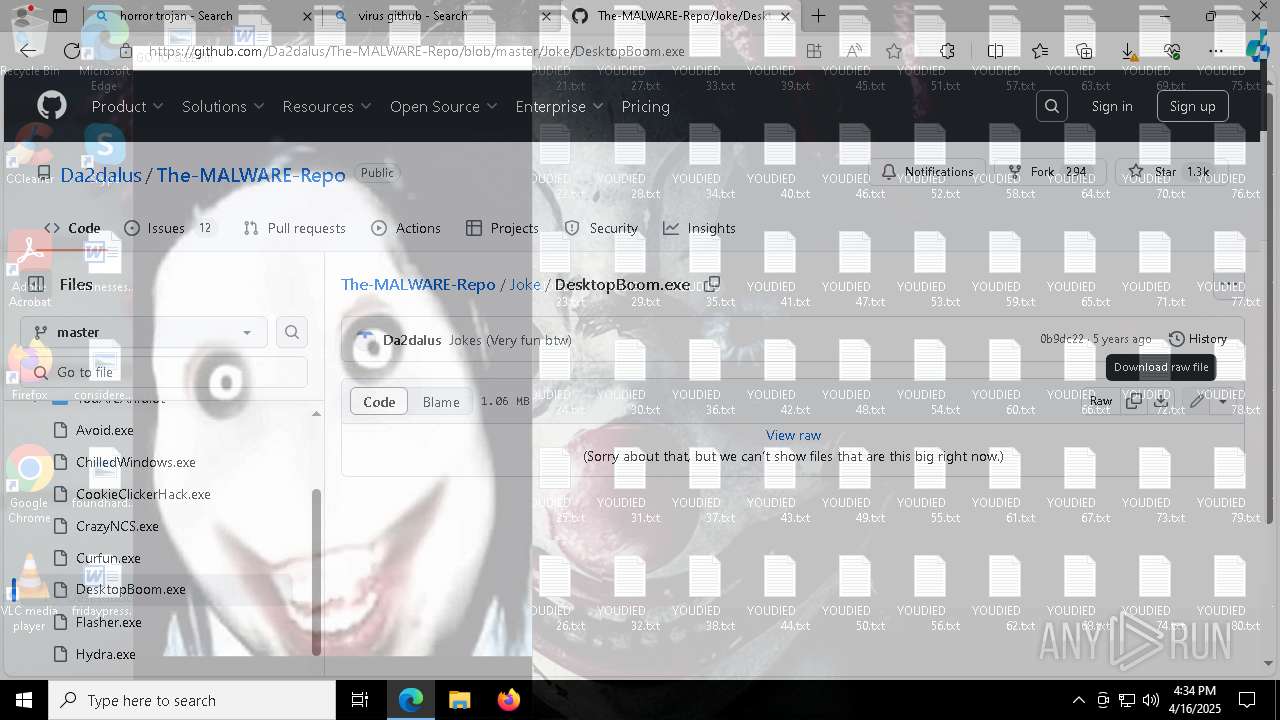Open the browser downloads icon
This screenshot has height=720, width=1280.
click(1128, 51)
